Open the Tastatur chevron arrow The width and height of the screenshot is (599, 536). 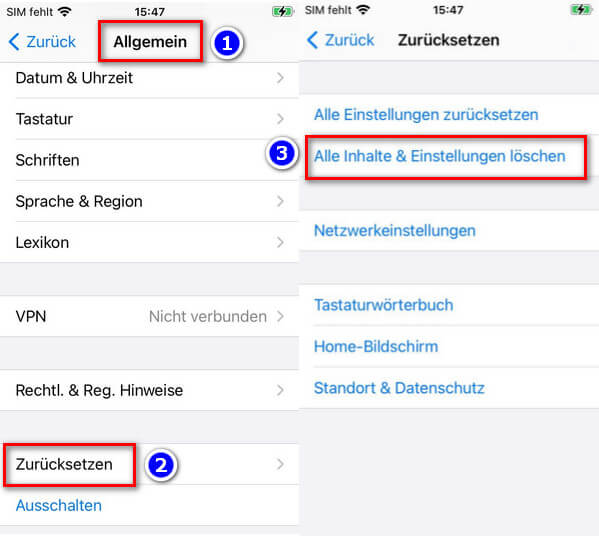pos(280,119)
